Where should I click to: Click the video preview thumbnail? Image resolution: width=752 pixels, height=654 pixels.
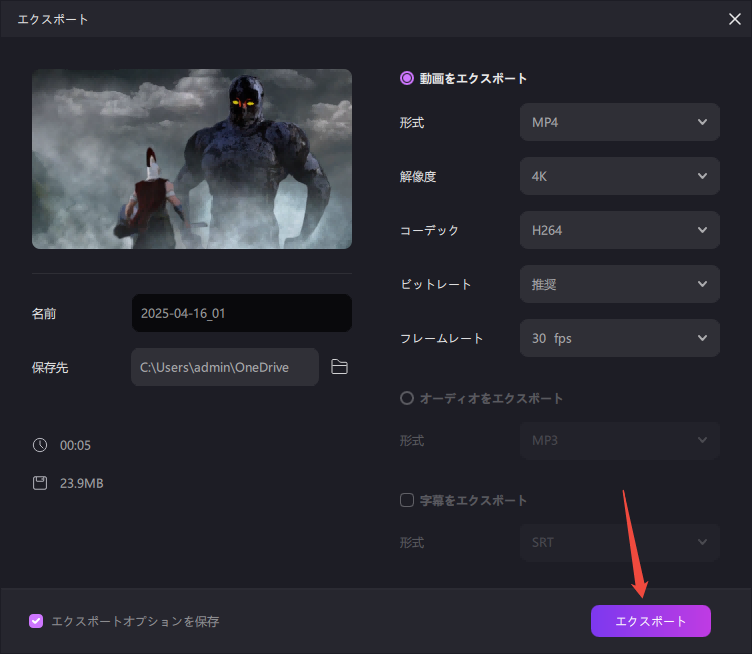(x=192, y=159)
